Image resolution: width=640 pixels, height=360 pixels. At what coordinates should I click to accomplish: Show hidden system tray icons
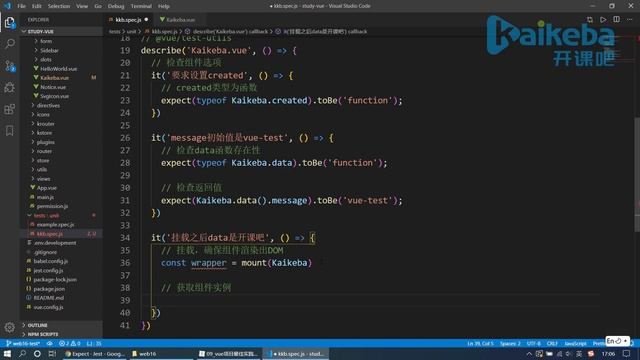point(529,354)
